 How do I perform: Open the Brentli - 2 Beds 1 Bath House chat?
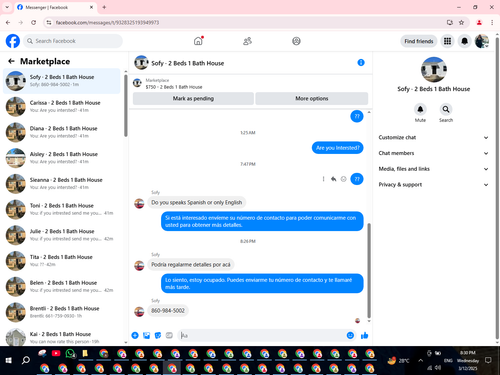[x=62, y=312]
